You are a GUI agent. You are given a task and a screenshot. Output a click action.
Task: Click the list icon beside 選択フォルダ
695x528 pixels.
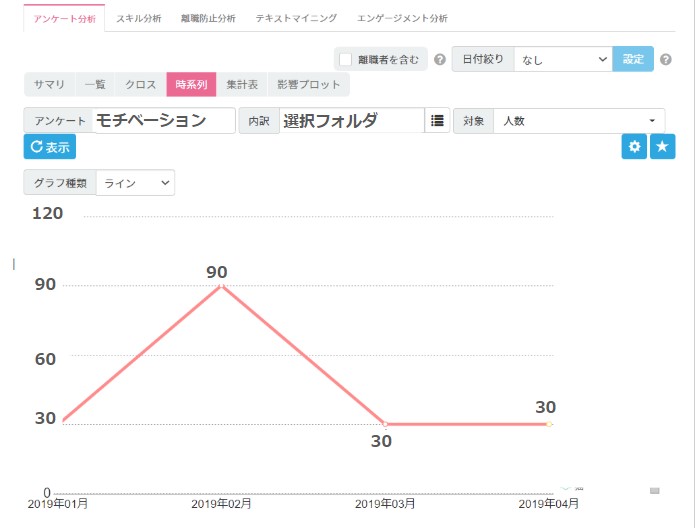[x=437, y=121]
